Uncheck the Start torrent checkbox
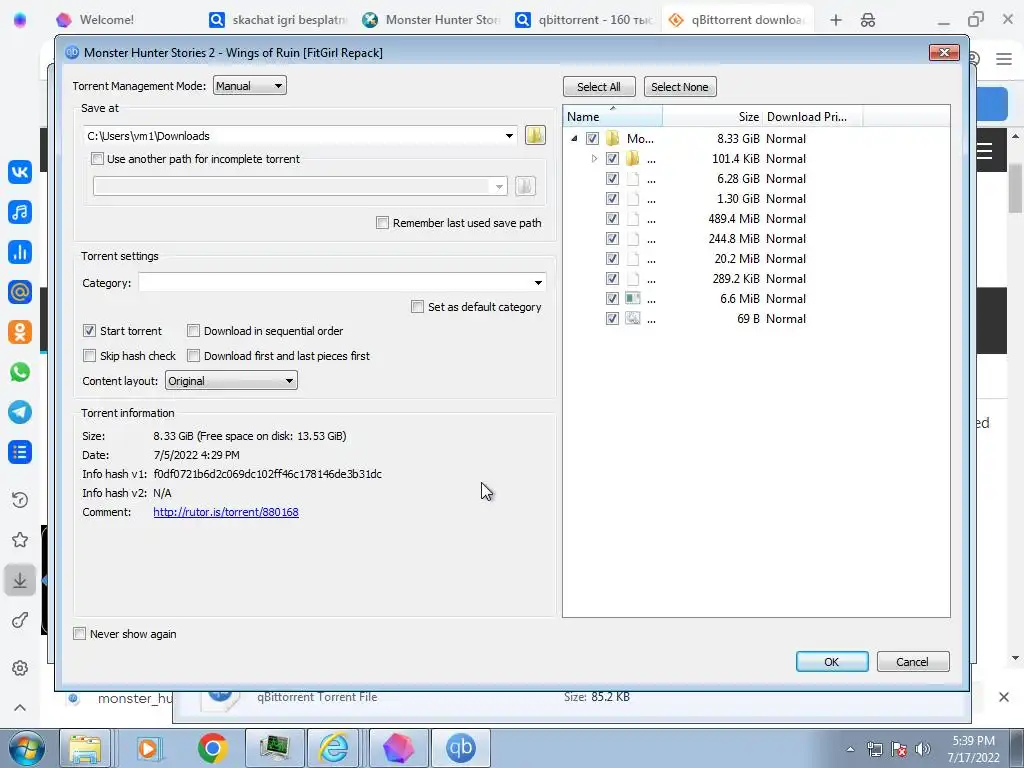 click(89, 331)
